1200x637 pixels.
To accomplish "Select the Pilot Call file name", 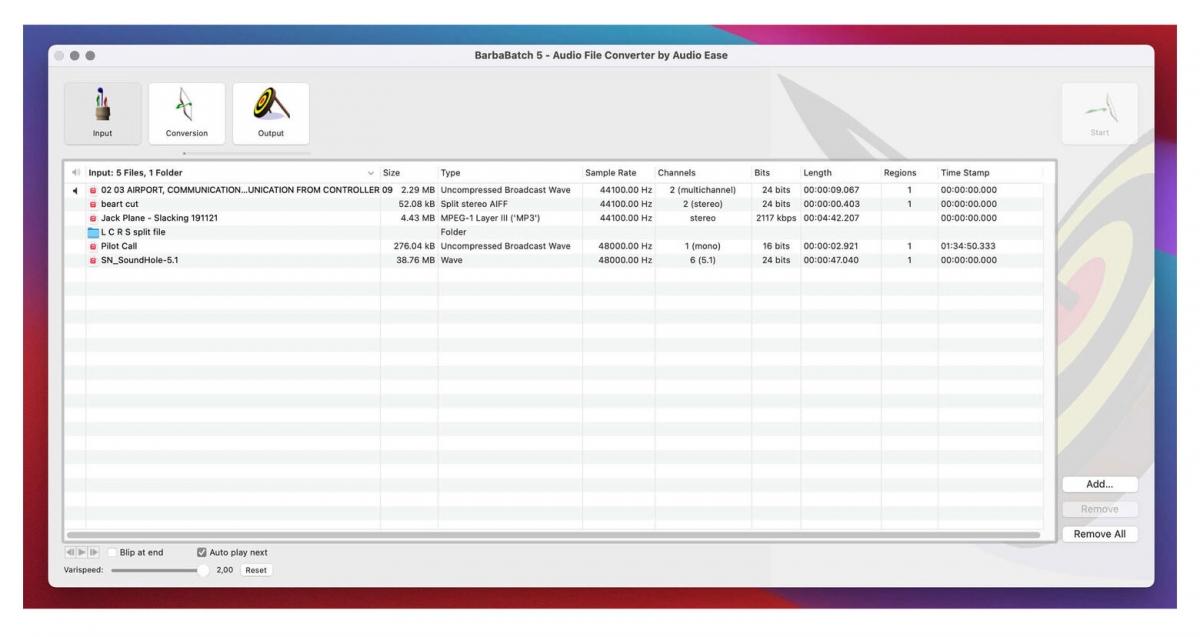I will [x=119, y=246].
